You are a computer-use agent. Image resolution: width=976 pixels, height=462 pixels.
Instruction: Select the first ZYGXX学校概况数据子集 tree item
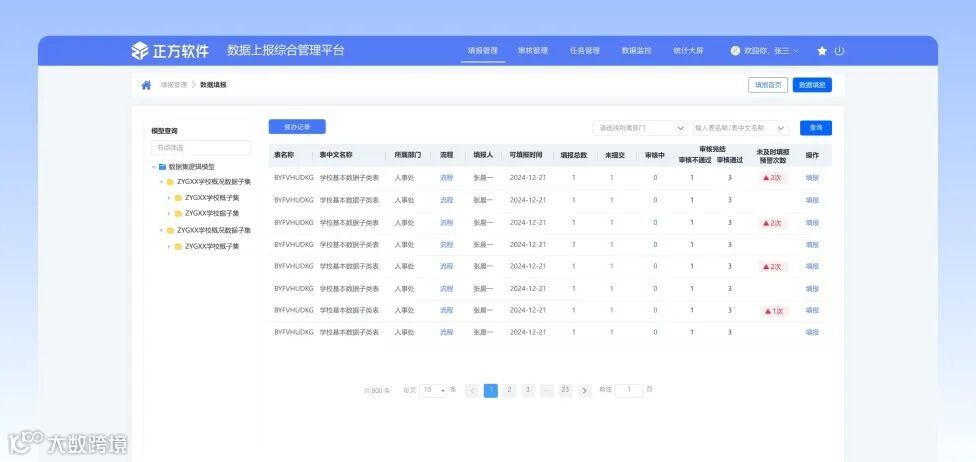point(214,182)
